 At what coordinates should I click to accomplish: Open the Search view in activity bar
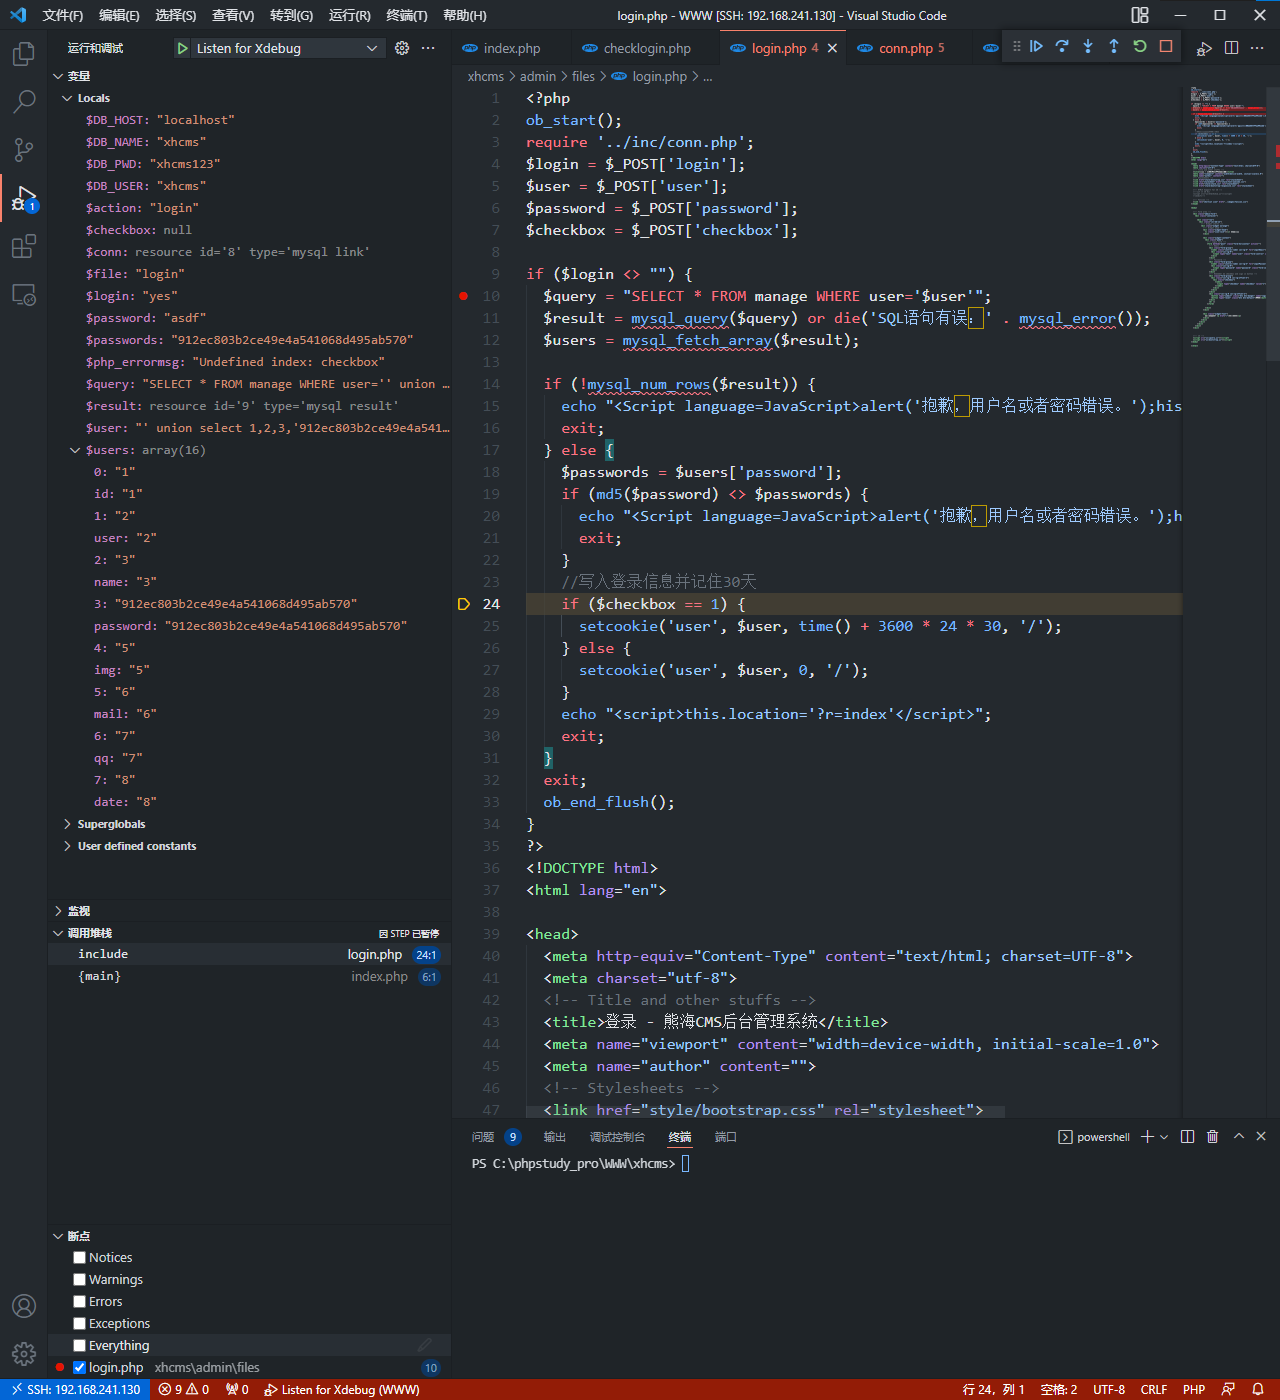click(x=24, y=101)
